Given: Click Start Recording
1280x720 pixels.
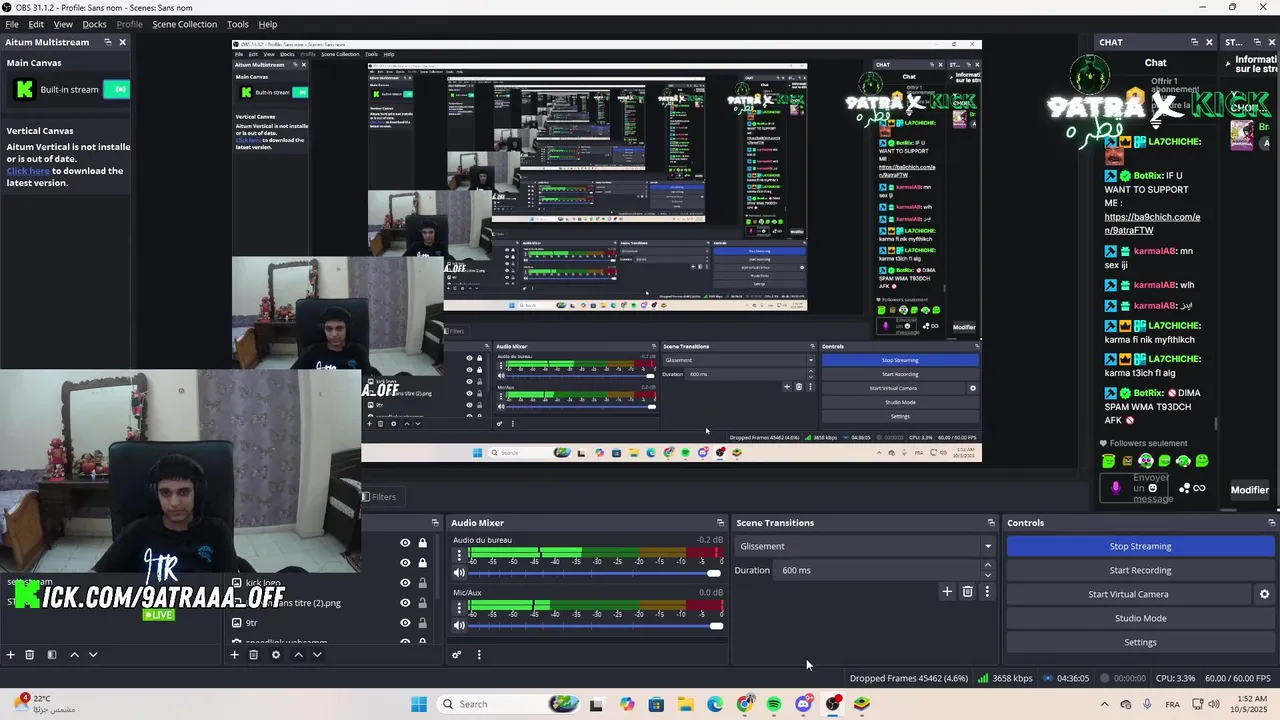Looking at the screenshot, I should (x=1140, y=570).
